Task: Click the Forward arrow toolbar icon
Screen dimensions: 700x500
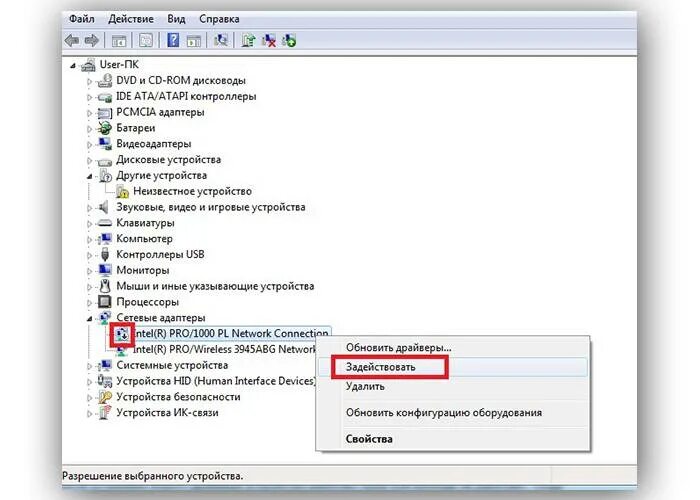Action: [x=92, y=41]
